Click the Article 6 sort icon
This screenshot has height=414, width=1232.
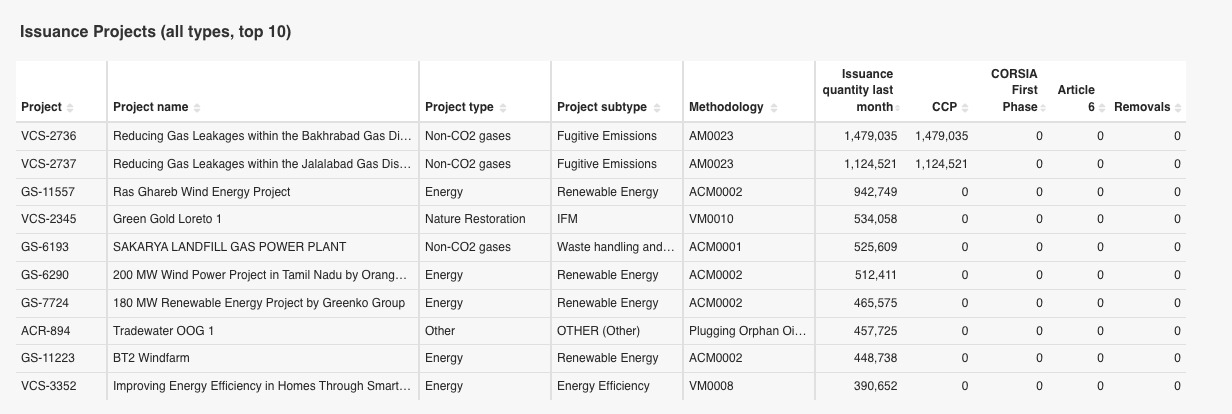[x=1101, y=108]
